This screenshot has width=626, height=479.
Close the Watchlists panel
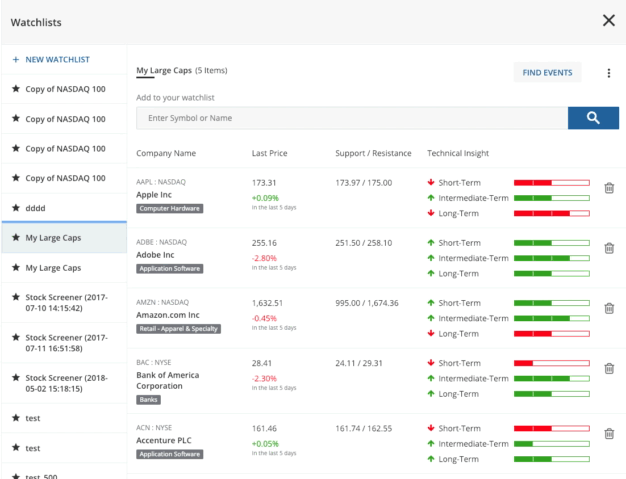pos(608,20)
